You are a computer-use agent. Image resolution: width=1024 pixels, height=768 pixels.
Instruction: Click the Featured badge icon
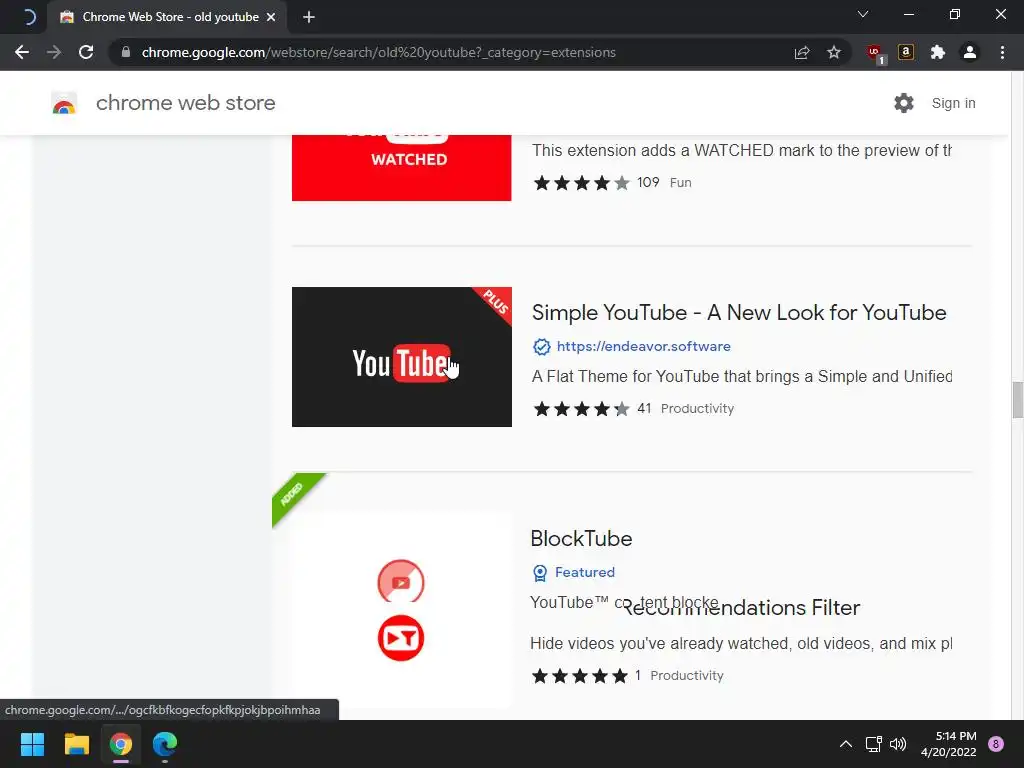pyautogui.click(x=540, y=573)
